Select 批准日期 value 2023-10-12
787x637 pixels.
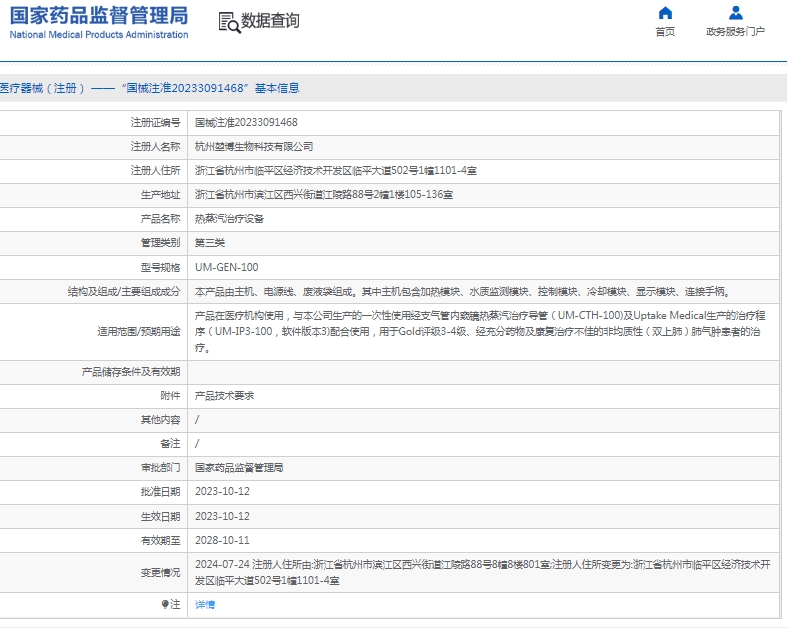point(222,491)
